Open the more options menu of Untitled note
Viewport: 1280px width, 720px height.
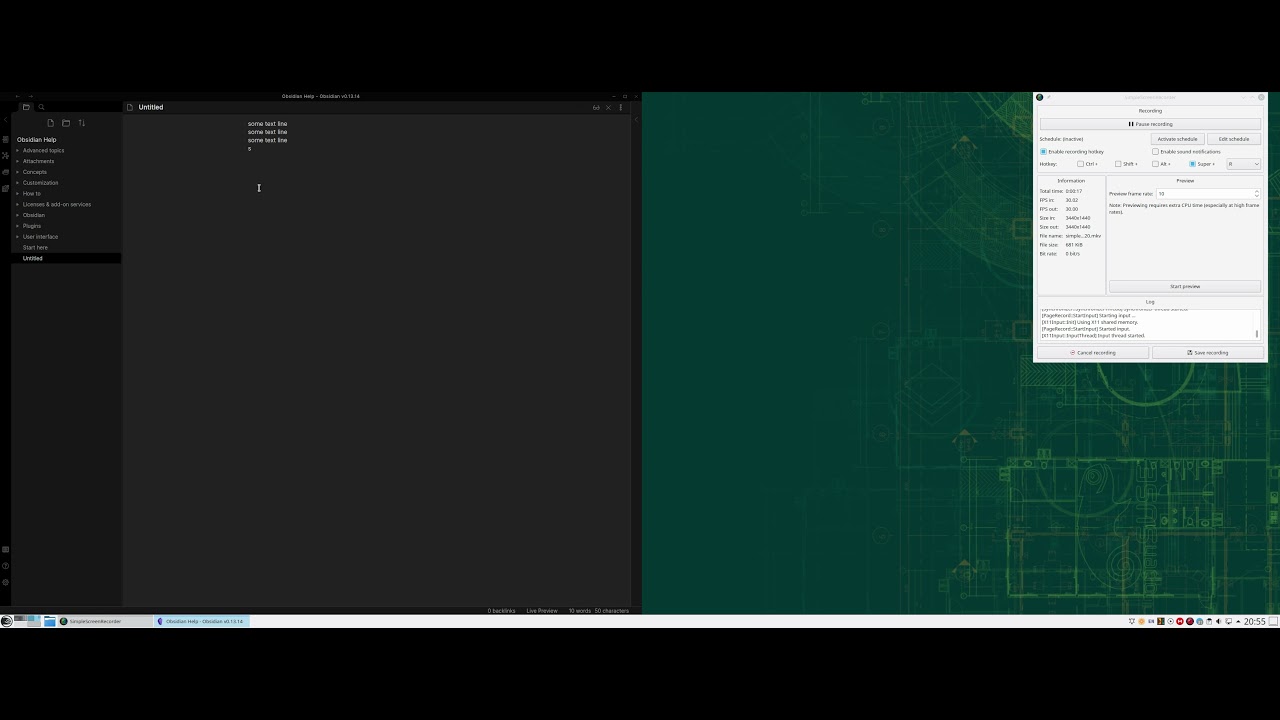[x=620, y=107]
